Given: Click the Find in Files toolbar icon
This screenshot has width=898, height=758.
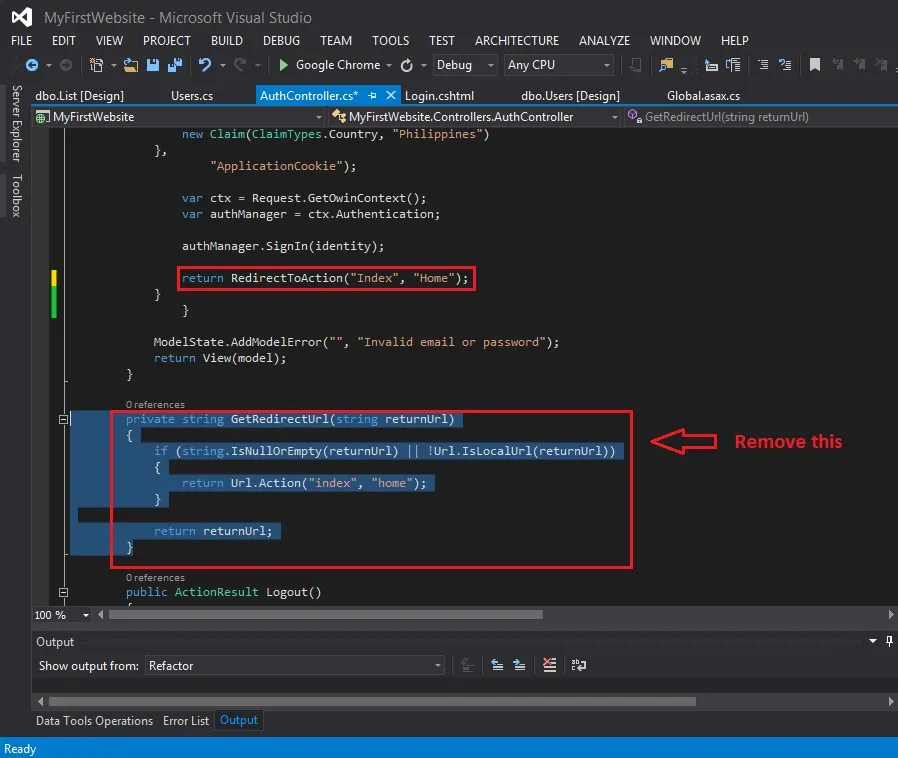Looking at the screenshot, I should 666,65.
